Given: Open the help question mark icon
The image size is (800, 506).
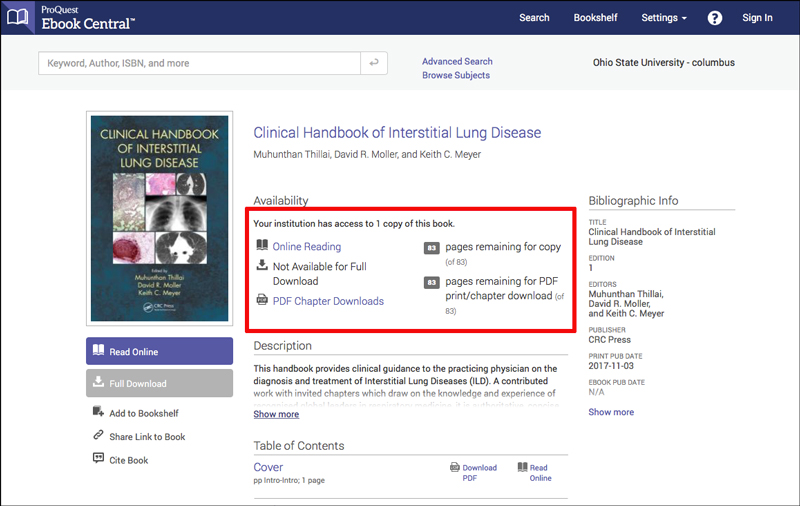Looking at the screenshot, I should tap(714, 18).
